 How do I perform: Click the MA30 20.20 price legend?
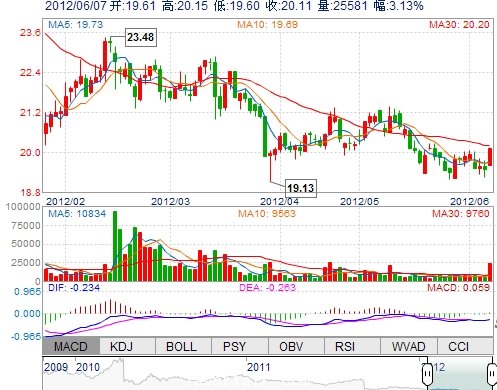(x=459, y=25)
